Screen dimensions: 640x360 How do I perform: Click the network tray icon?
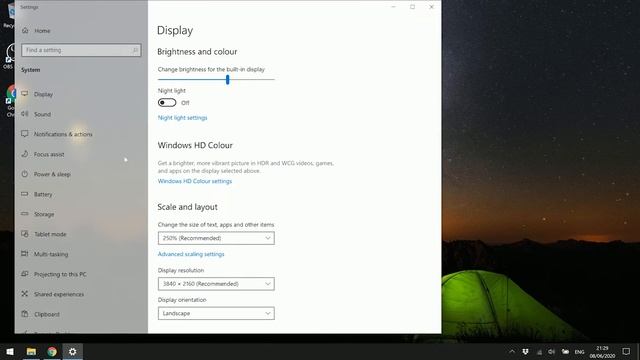pyautogui.click(x=539, y=352)
